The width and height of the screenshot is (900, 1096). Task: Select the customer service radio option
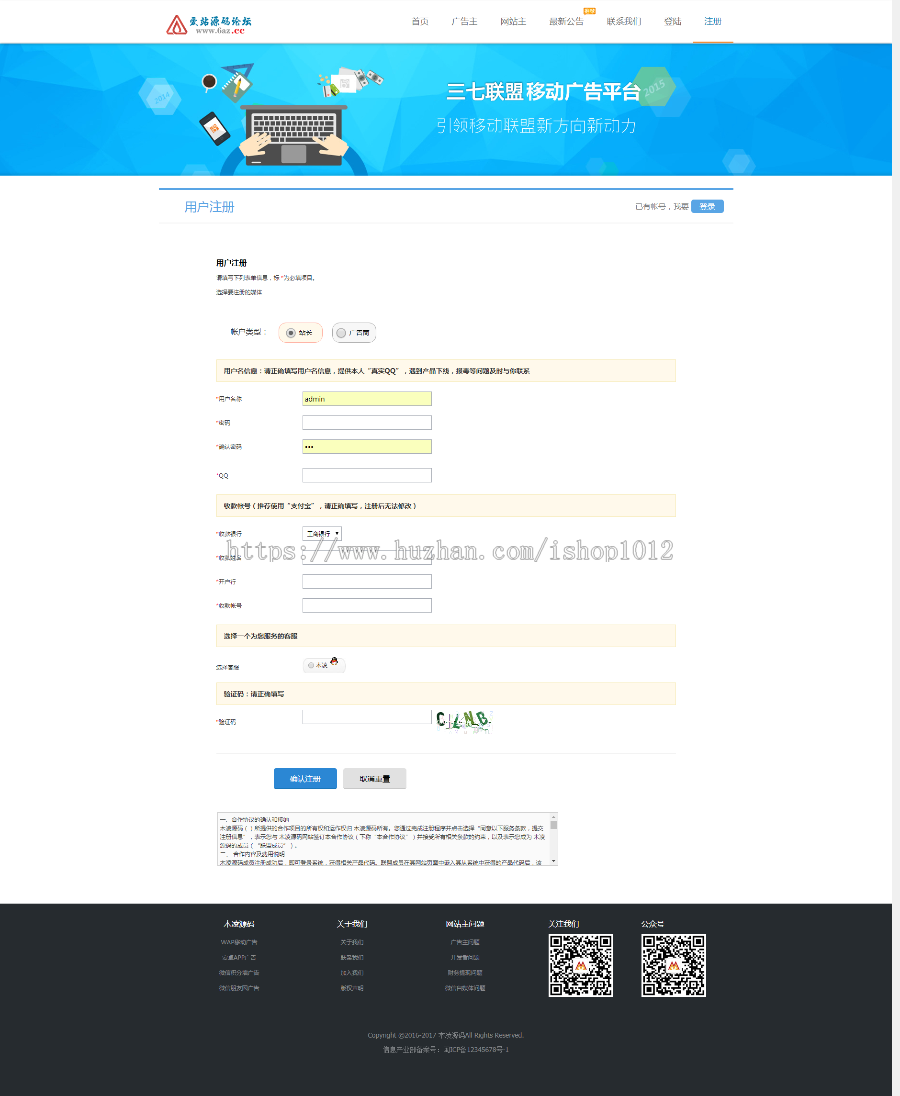tap(311, 665)
